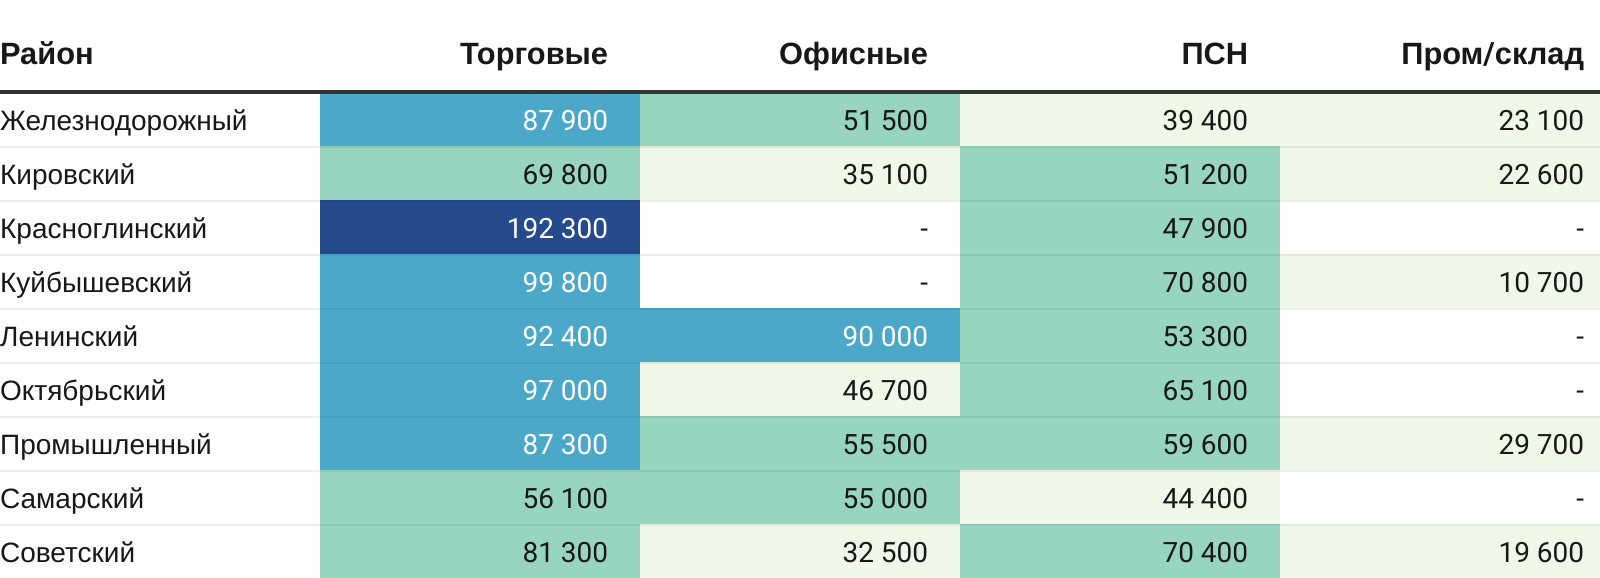Click the ПСН column header

click(1214, 54)
